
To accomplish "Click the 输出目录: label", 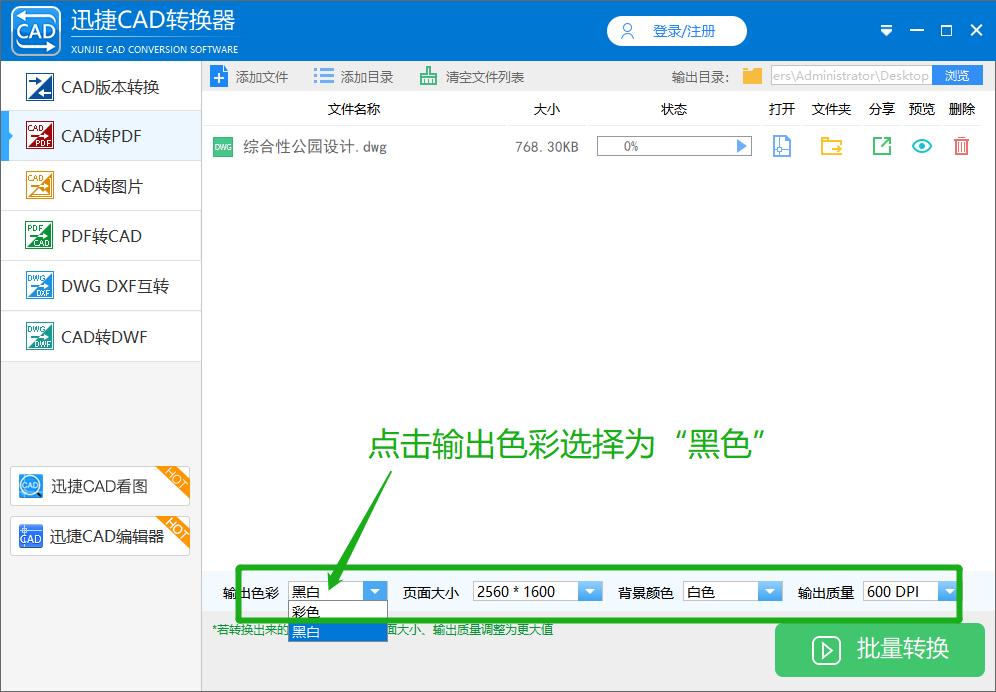I will click(x=701, y=78).
